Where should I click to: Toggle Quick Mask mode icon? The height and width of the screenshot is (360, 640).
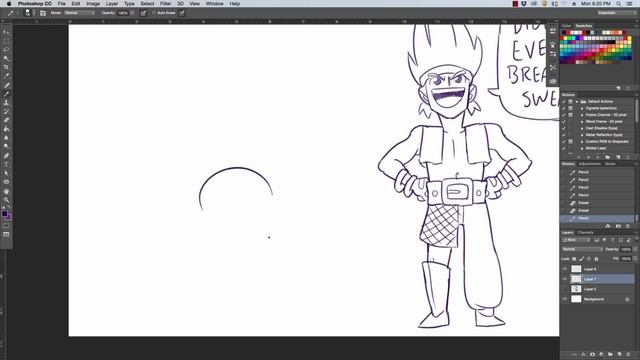tap(6, 225)
